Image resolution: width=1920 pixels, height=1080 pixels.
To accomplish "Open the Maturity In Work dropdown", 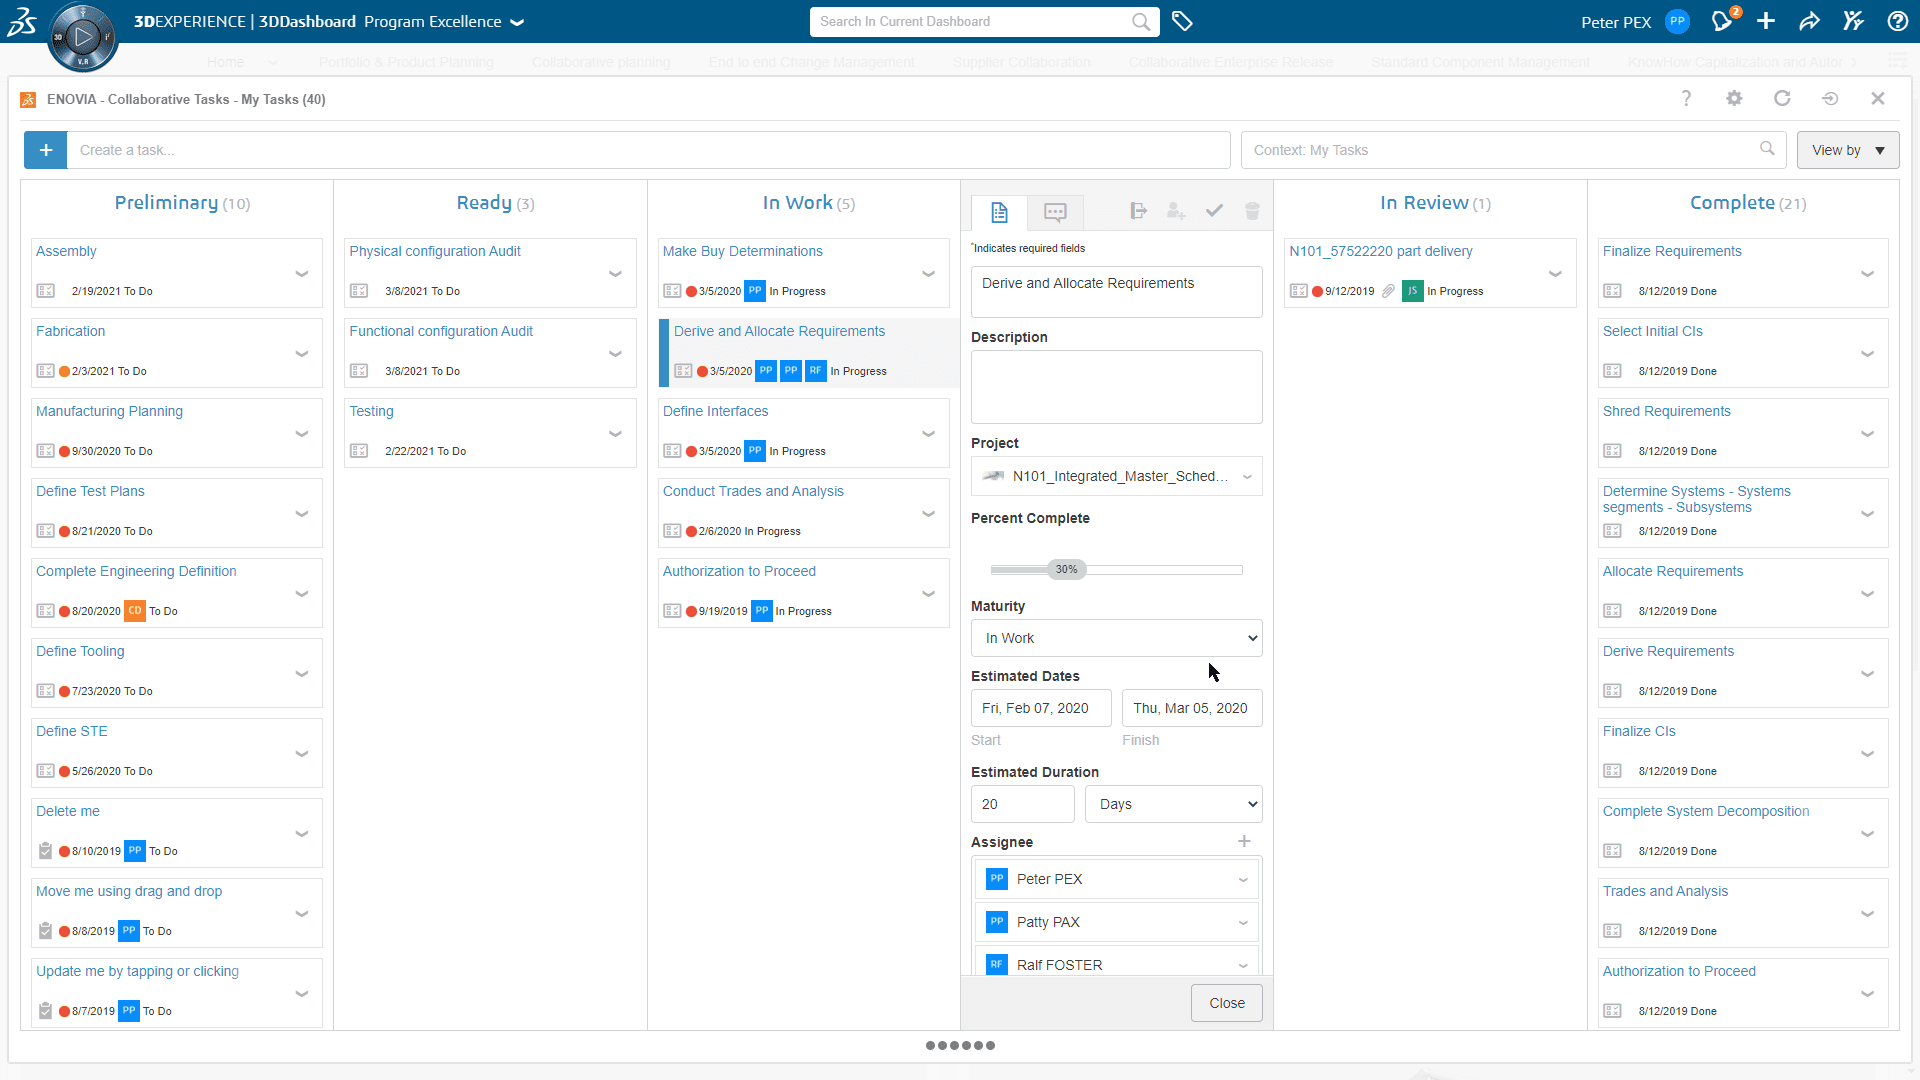I will [1116, 638].
